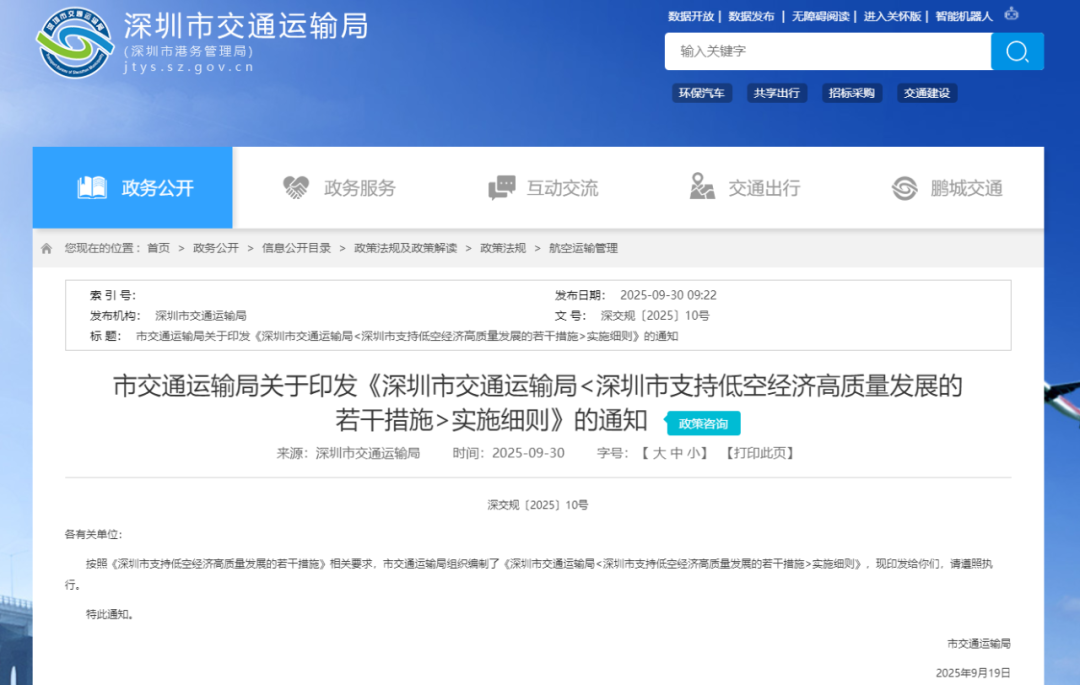
Task: Open the 招标采购 quick tag
Action: point(851,93)
